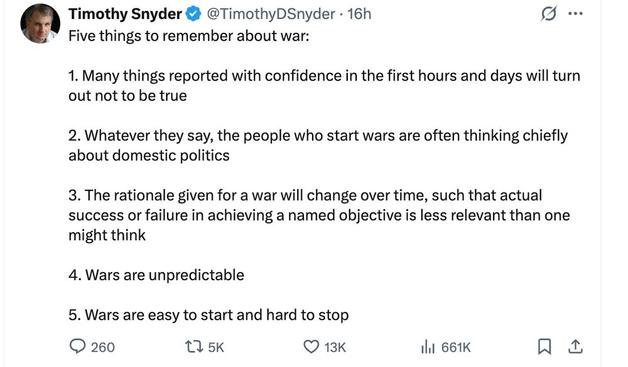Screen dimensions: 628x367
Task: Repost using the retweet arrows icon
Action: (194, 347)
